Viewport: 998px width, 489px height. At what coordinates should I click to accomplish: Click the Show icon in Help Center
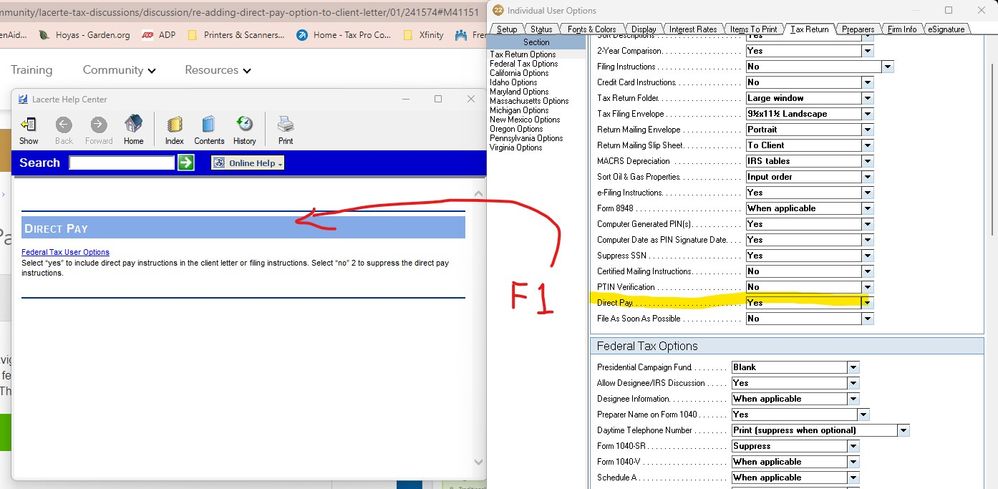point(29,129)
